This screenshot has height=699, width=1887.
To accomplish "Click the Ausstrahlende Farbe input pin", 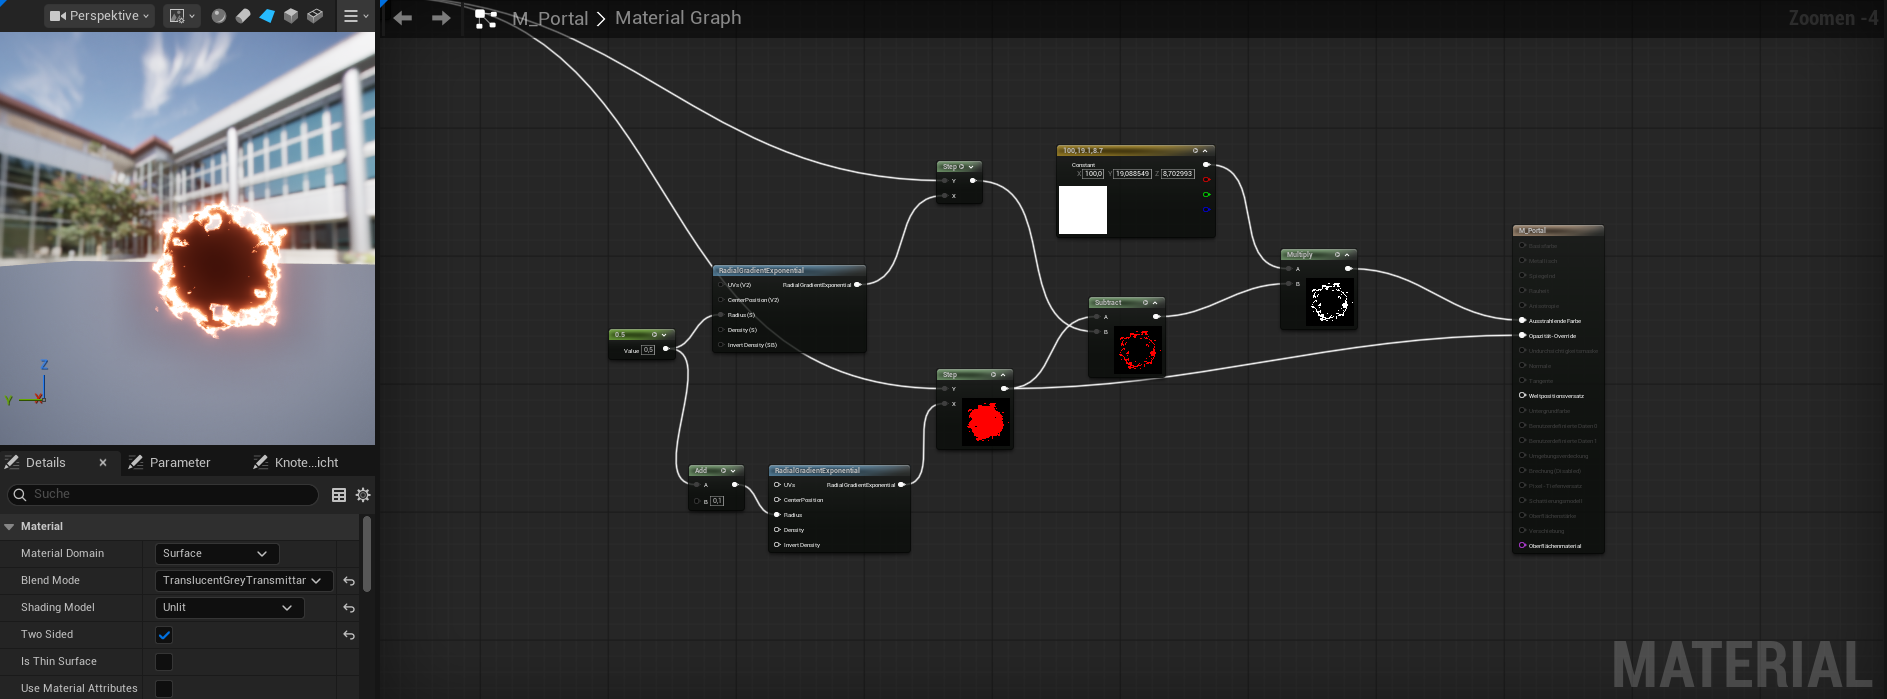I will click(x=1523, y=320).
